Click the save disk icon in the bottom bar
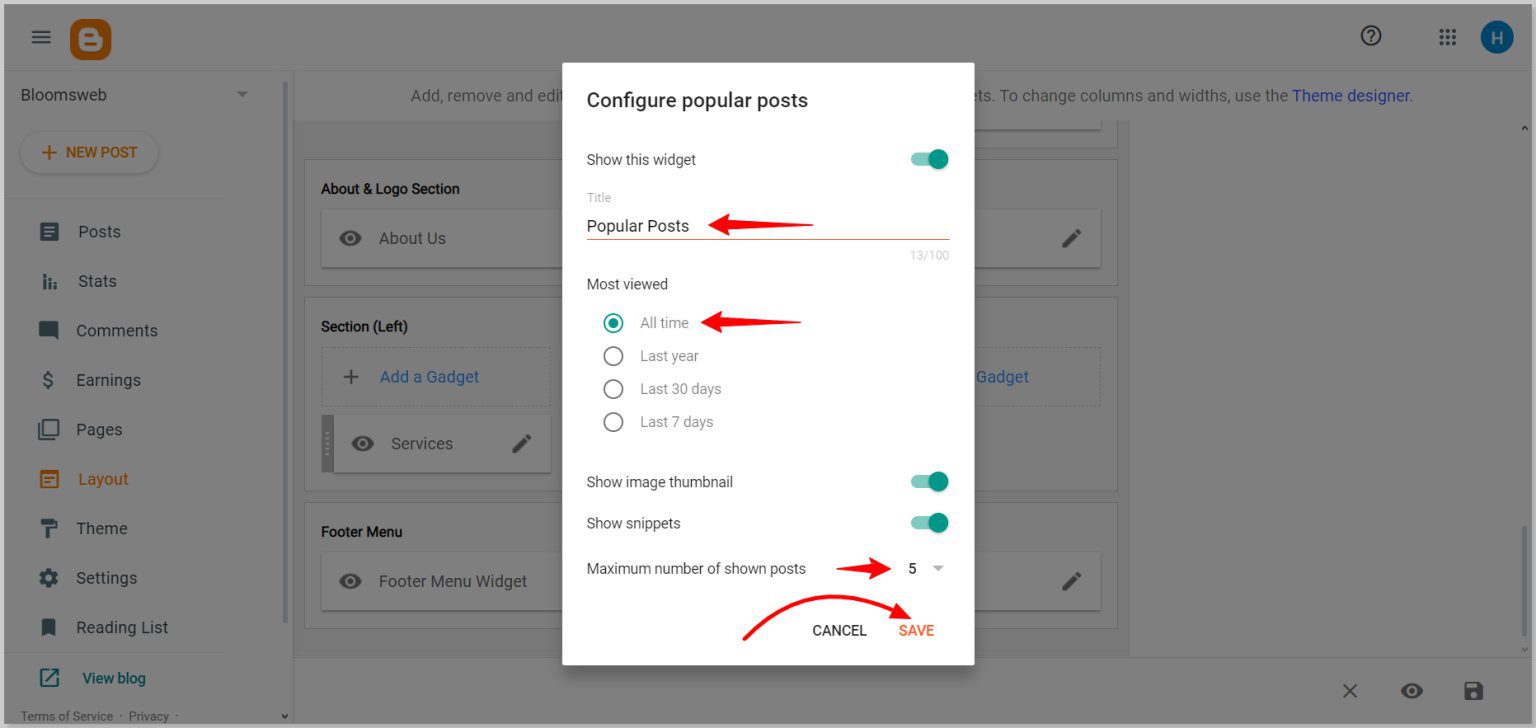The height and width of the screenshot is (728, 1536). pyautogui.click(x=1473, y=690)
